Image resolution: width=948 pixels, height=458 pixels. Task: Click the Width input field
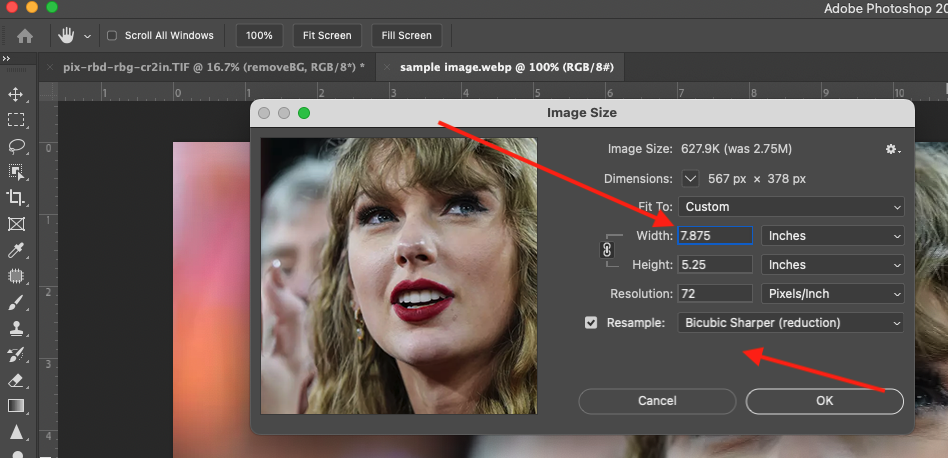tap(714, 236)
